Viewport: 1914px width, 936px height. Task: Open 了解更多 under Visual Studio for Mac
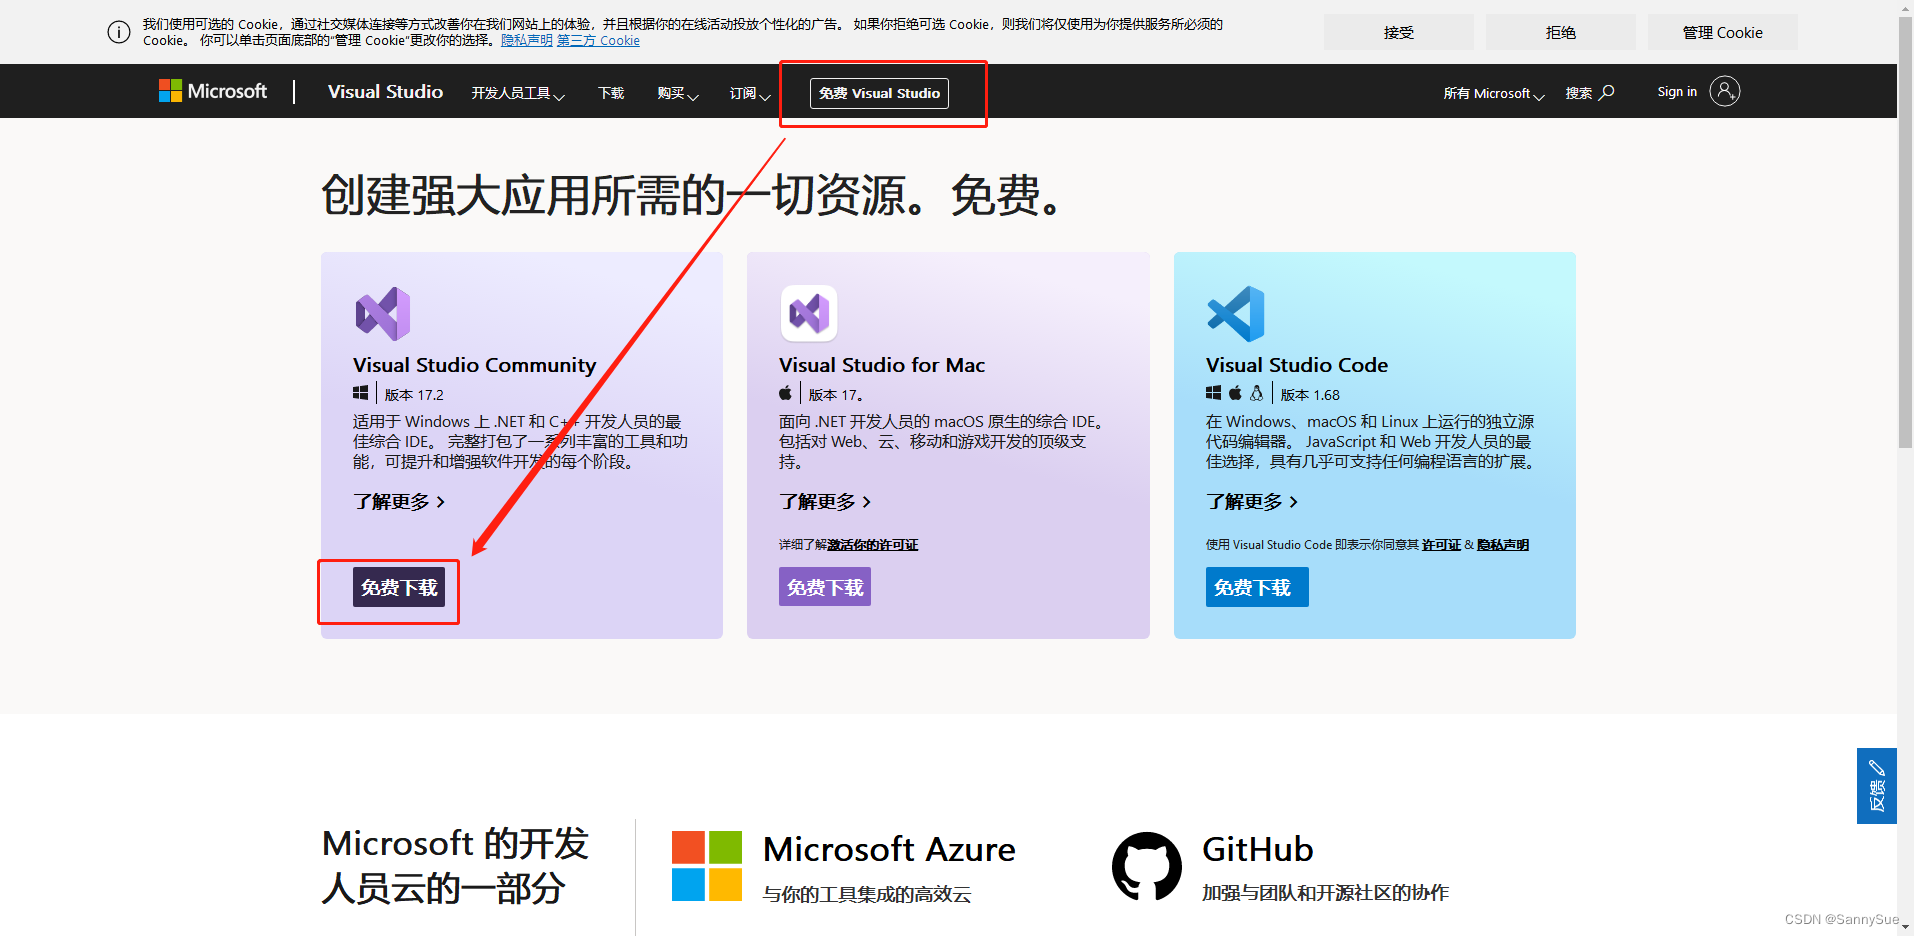pyautogui.click(x=825, y=501)
